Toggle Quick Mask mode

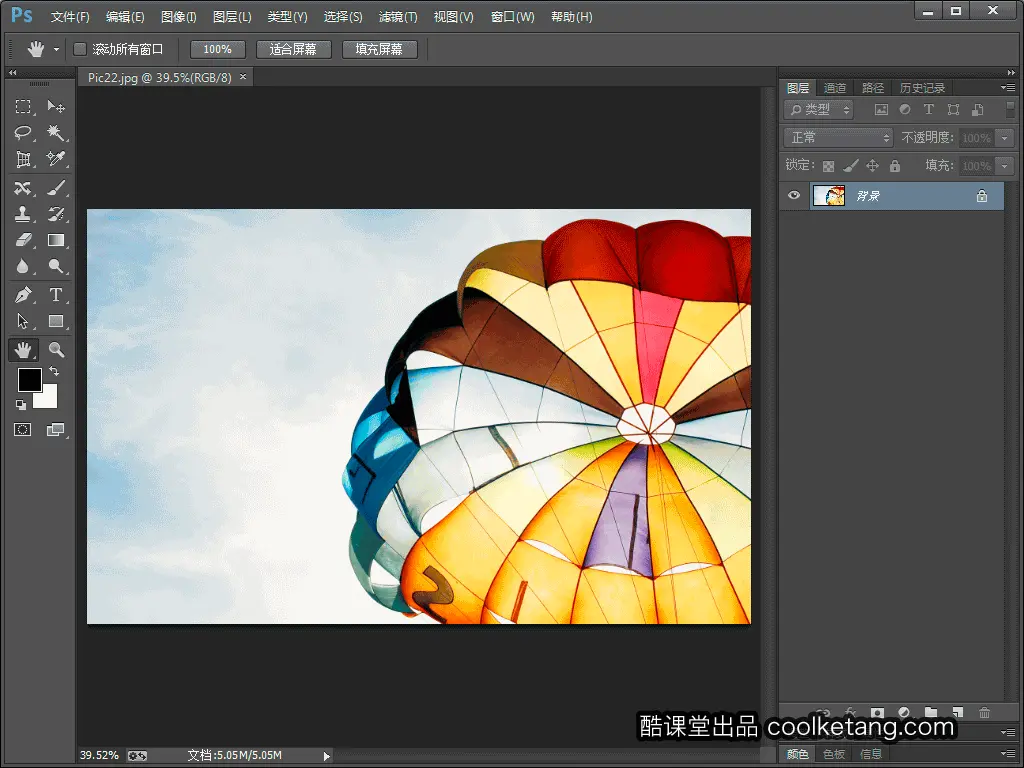point(23,429)
